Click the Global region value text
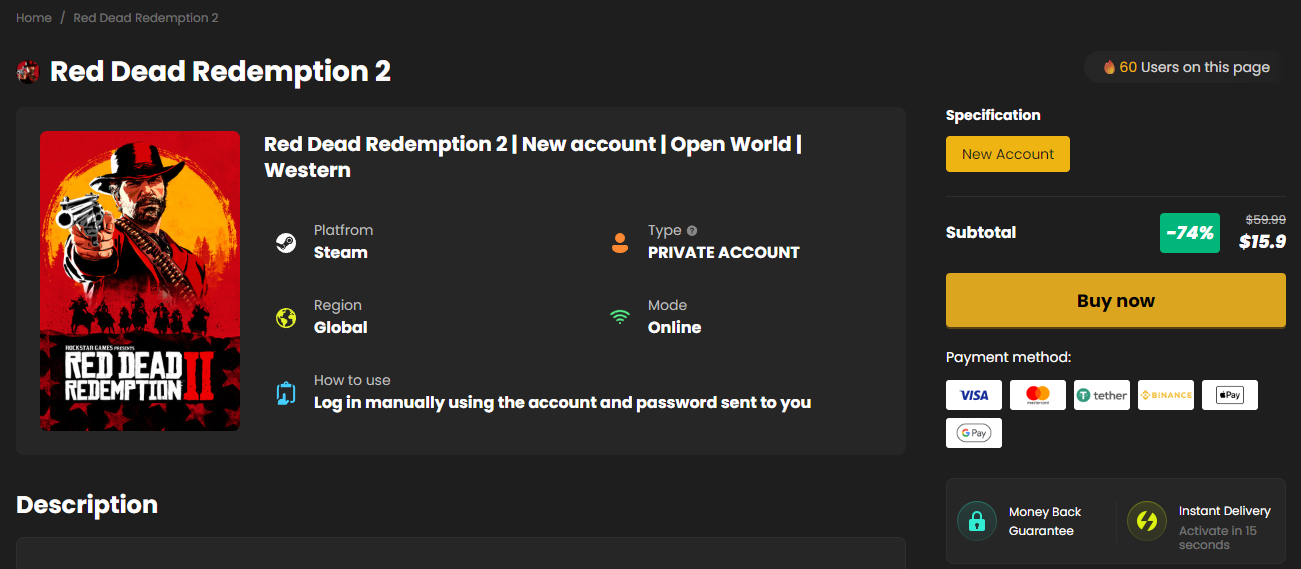This screenshot has width=1301, height=569. 341,328
